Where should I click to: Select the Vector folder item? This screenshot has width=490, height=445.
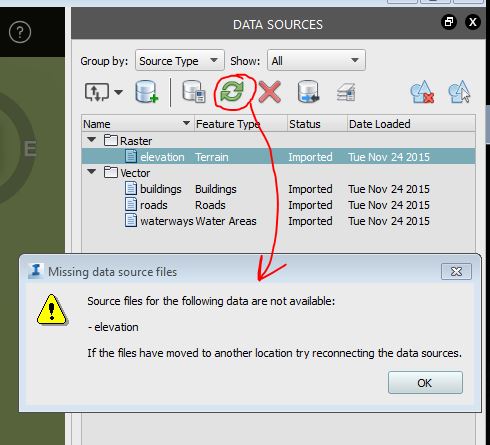(127, 173)
